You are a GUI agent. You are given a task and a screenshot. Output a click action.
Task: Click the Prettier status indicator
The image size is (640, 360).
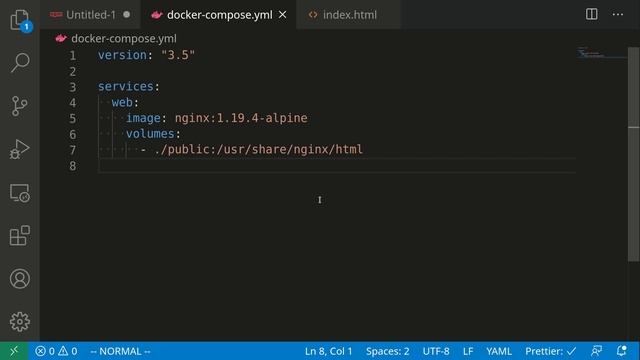551,351
